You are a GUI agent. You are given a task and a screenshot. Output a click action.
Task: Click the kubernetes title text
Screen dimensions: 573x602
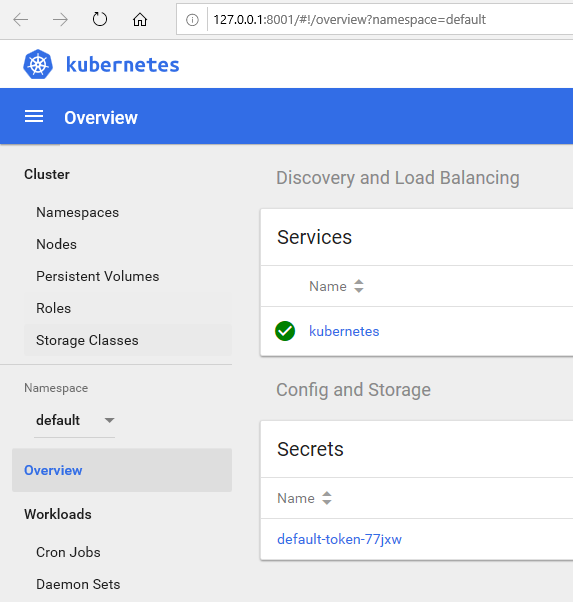pos(123,64)
